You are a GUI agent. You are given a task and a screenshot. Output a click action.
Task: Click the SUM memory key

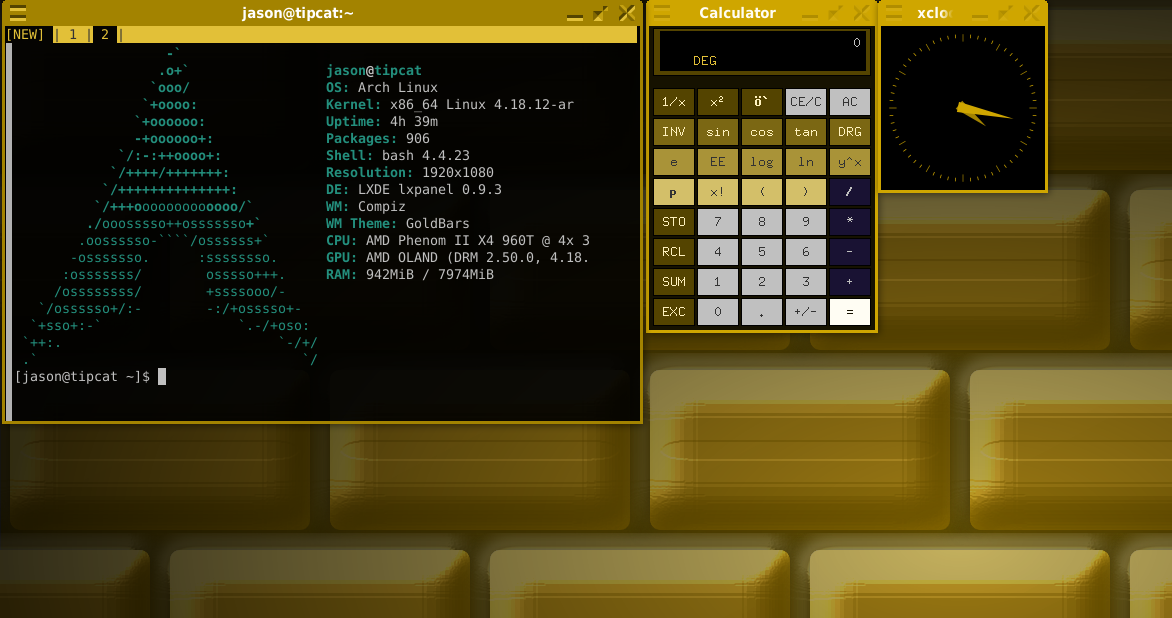[673, 282]
